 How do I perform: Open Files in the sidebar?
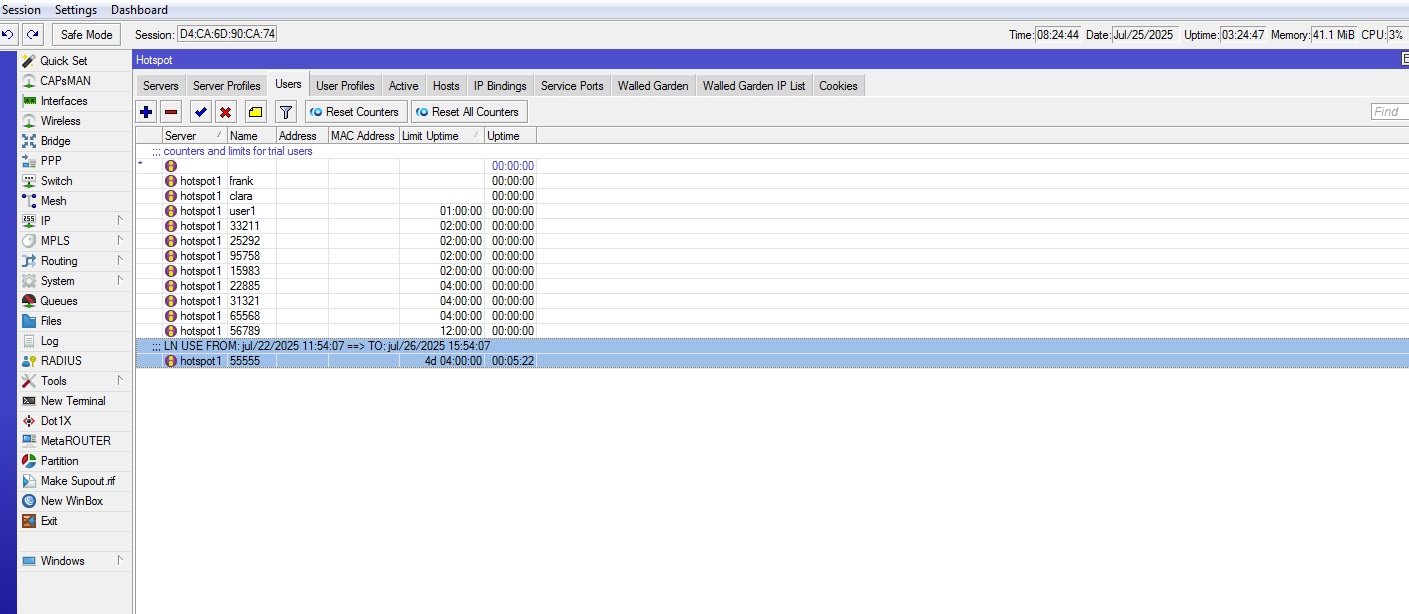75,321
